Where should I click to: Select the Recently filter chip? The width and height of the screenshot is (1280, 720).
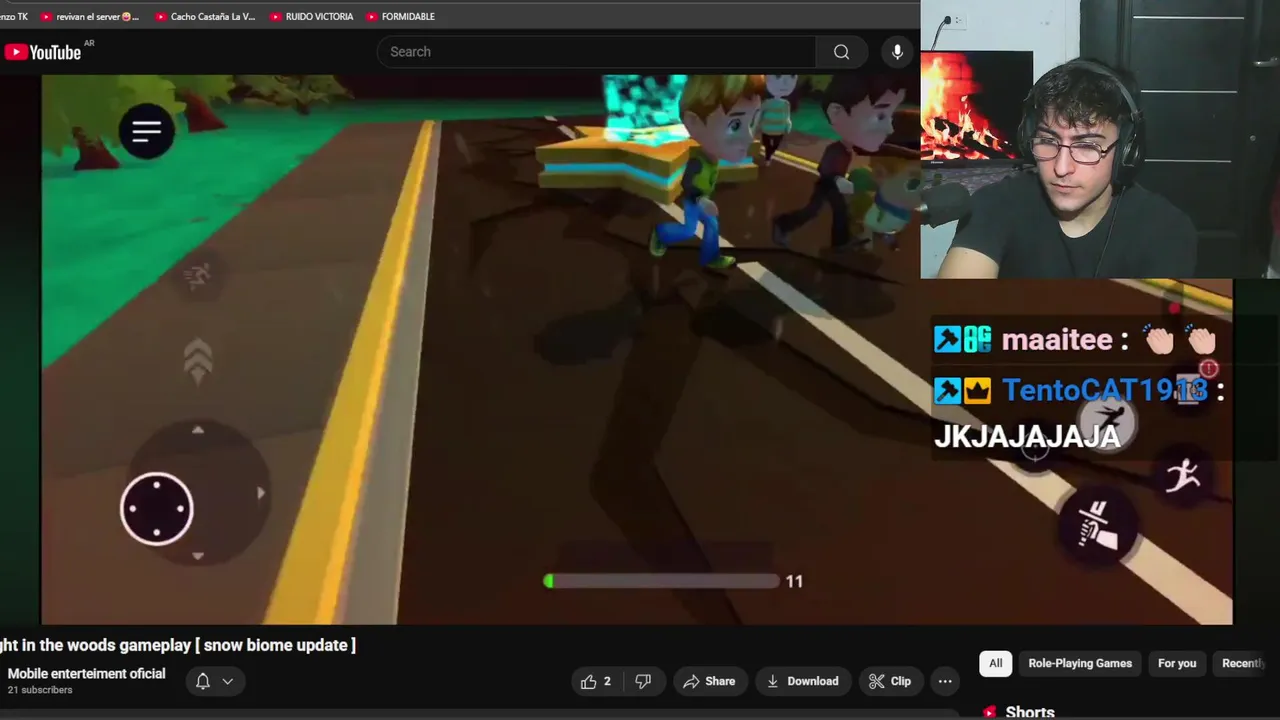click(x=1244, y=663)
